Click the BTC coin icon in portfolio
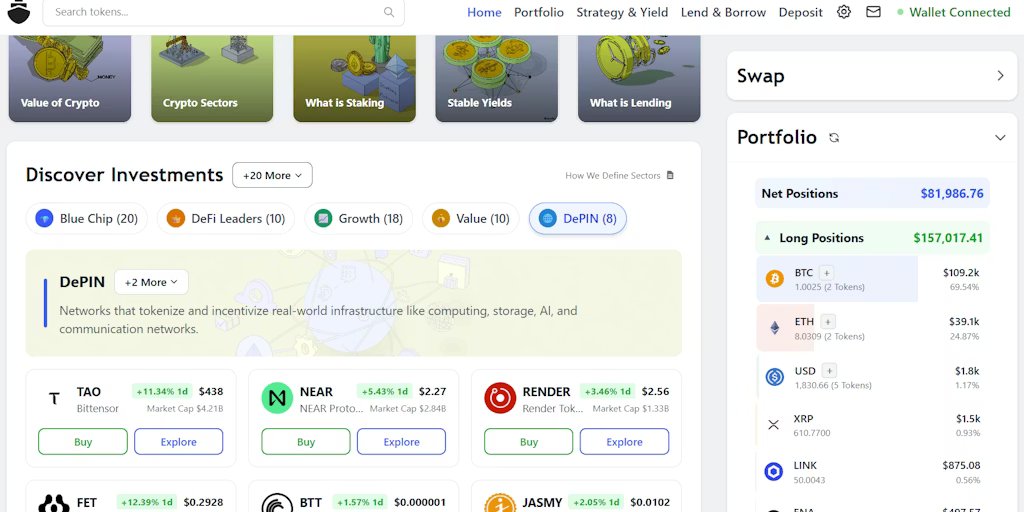Viewport: 1024px width, 512px height. coord(774,279)
